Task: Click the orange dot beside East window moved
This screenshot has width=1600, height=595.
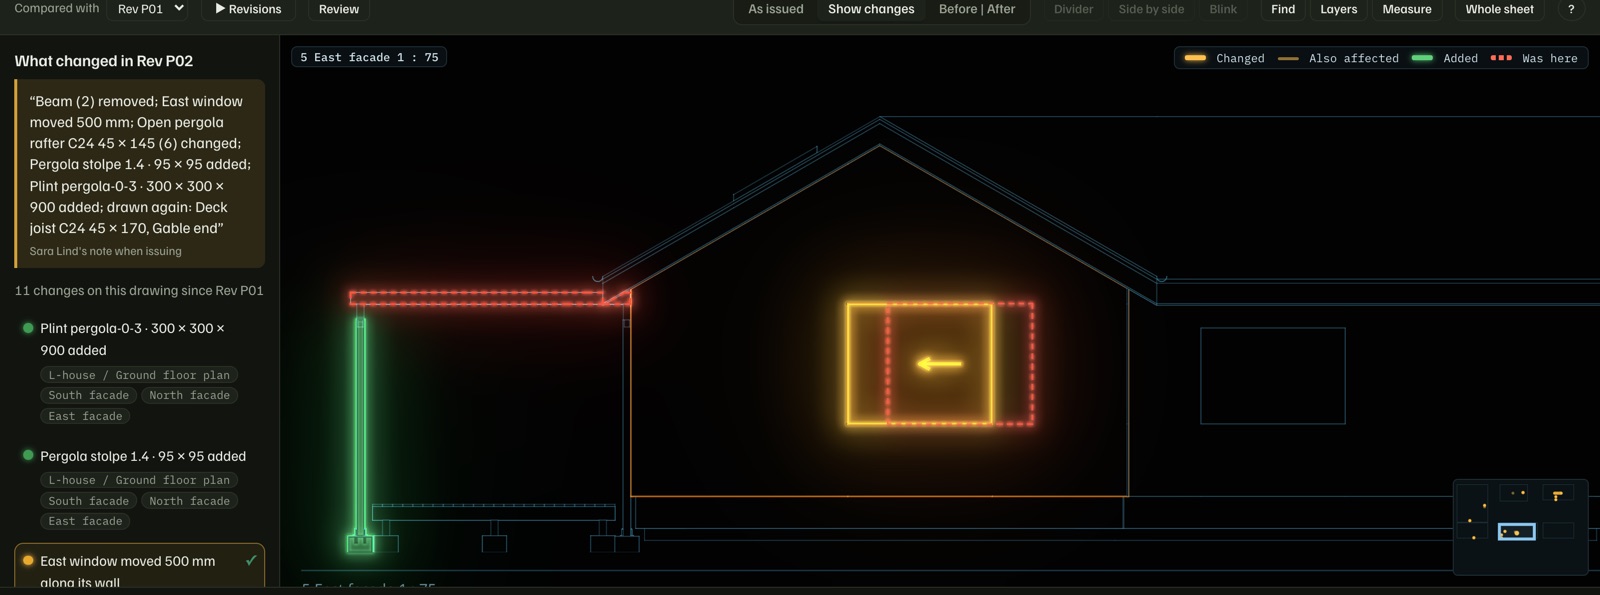Action: pos(28,561)
